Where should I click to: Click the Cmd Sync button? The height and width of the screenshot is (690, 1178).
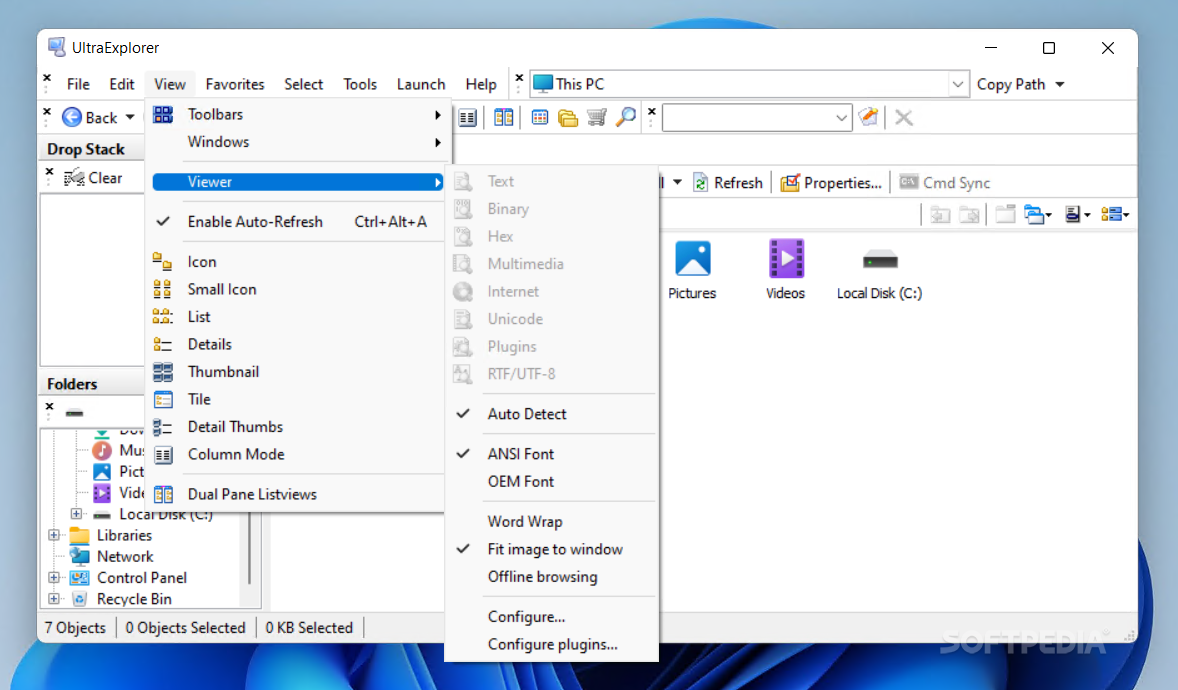[x=944, y=183]
